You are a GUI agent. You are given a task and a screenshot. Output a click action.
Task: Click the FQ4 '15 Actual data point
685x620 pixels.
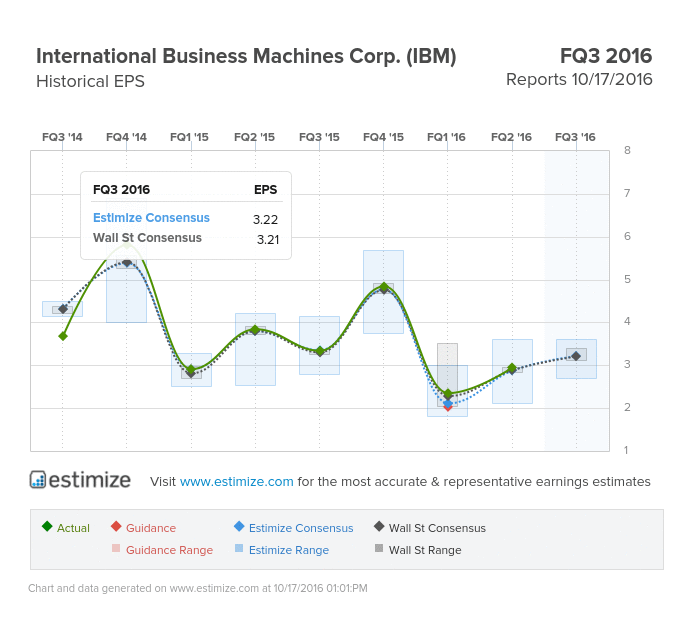click(384, 287)
